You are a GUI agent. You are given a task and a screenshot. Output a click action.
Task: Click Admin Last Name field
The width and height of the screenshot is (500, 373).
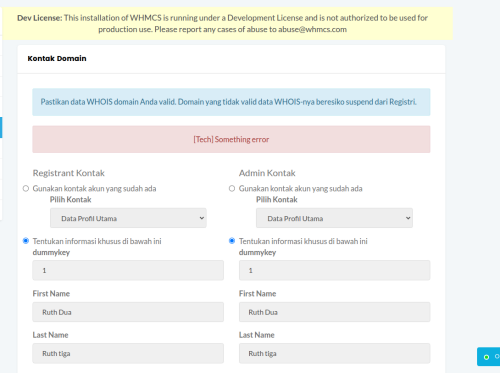[x=334, y=353]
